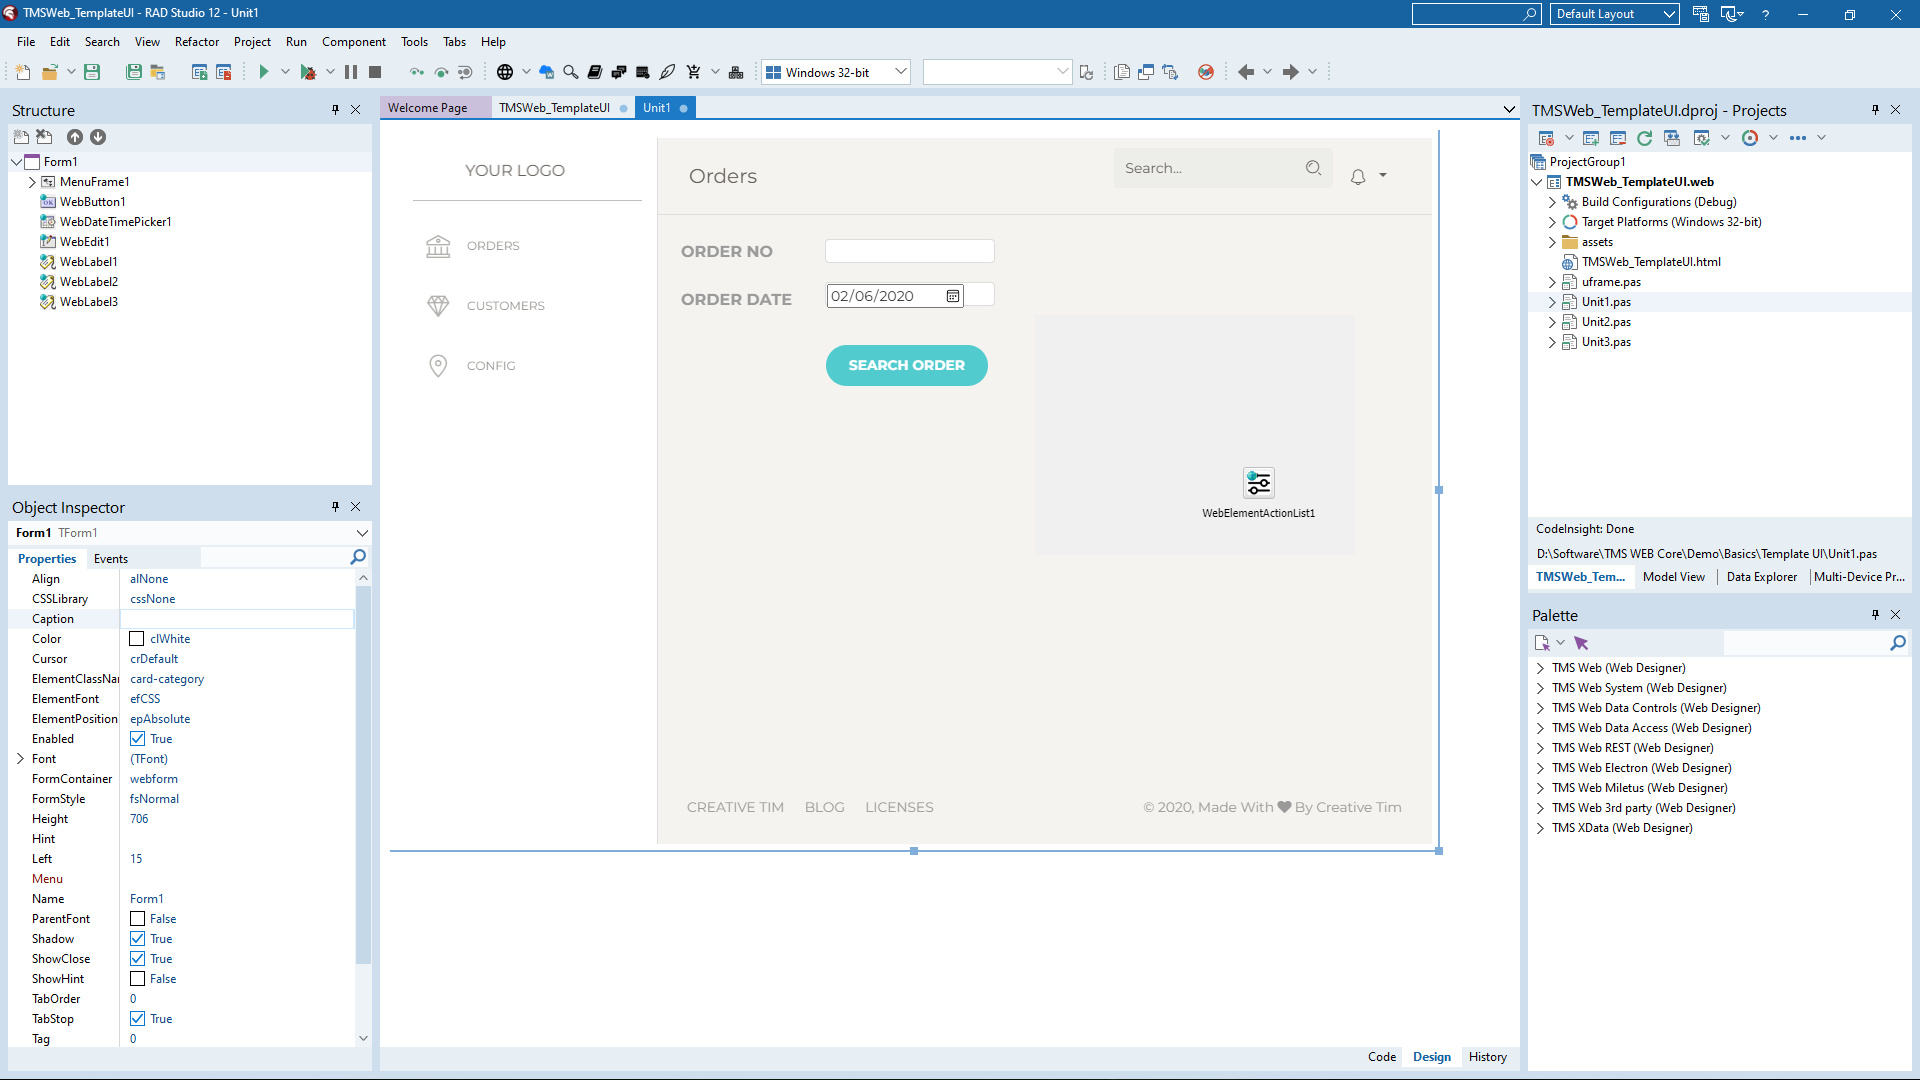
Task: Click the SEARCH ORDER button
Action: point(906,366)
